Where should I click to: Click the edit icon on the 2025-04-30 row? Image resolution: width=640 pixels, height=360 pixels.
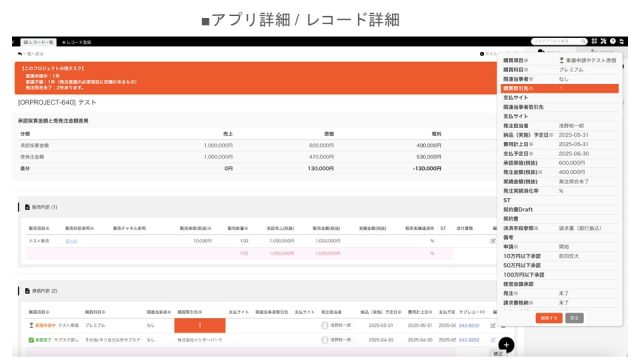tap(493, 340)
